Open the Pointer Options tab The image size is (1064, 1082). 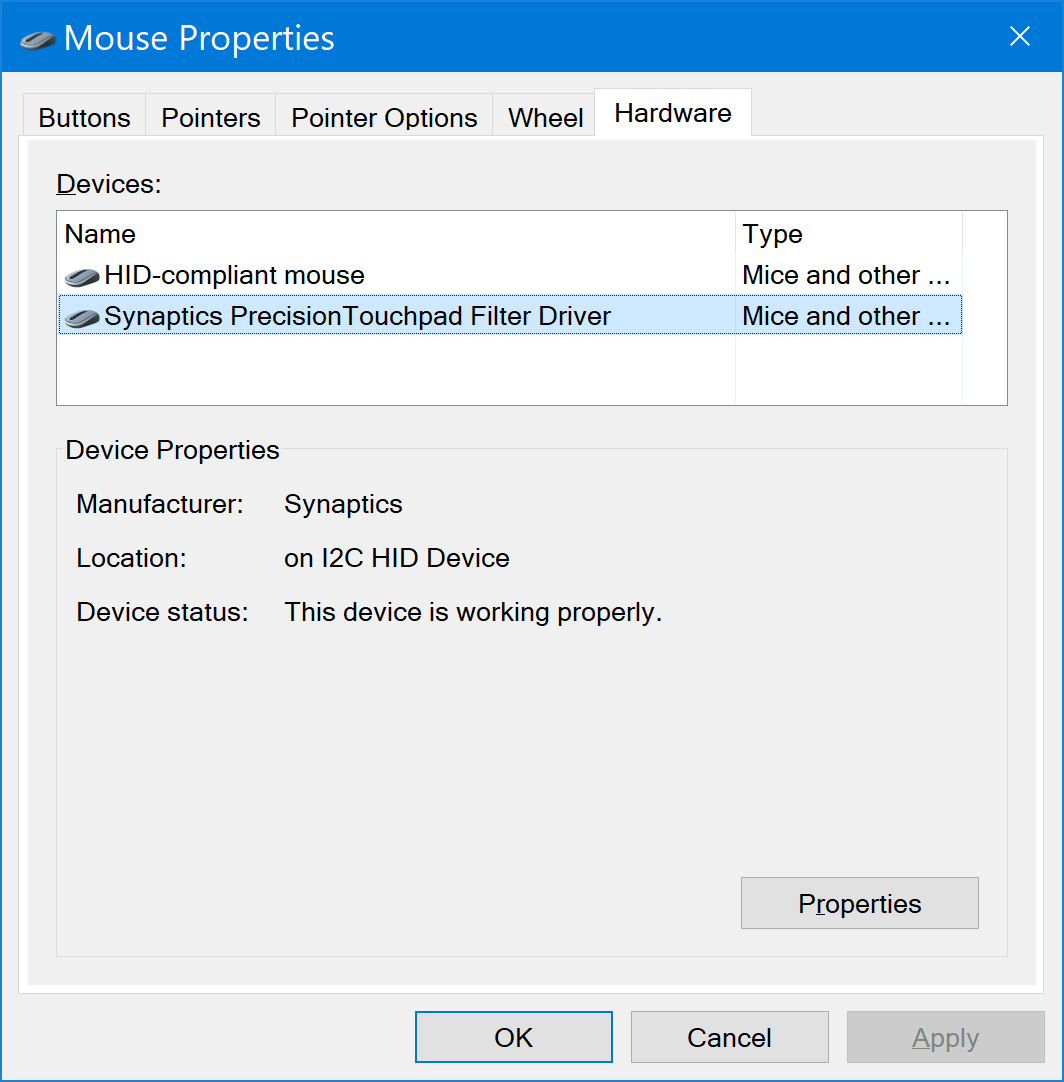point(383,117)
